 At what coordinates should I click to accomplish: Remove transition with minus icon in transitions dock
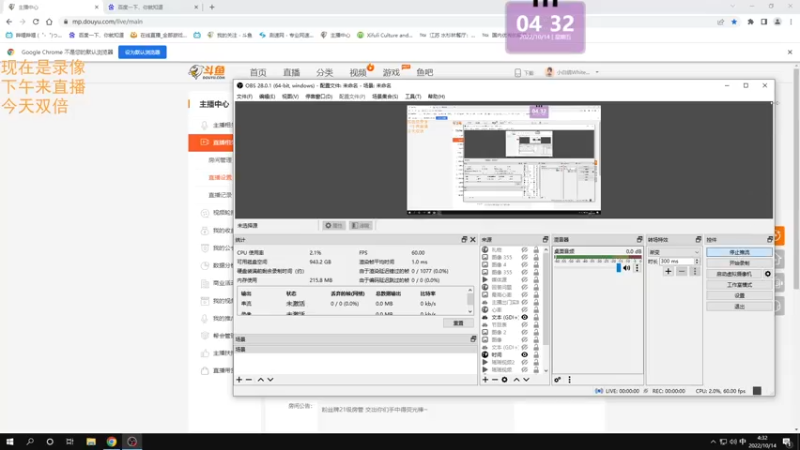pyautogui.click(x=682, y=271)
